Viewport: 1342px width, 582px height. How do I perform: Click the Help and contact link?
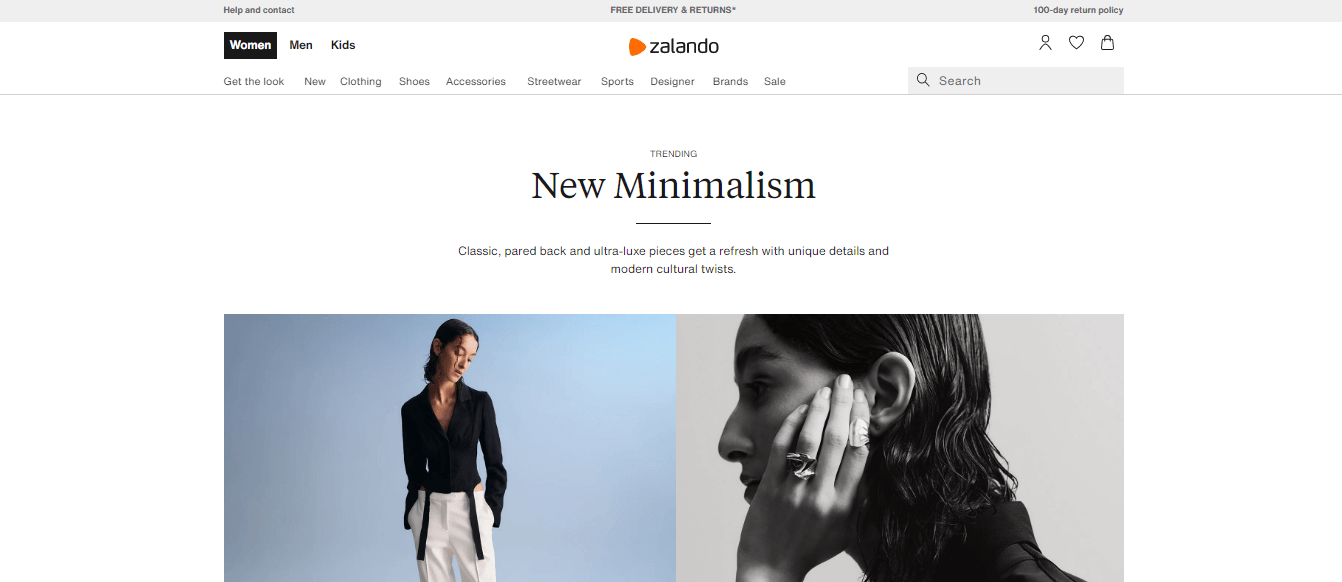pos(259,10)
